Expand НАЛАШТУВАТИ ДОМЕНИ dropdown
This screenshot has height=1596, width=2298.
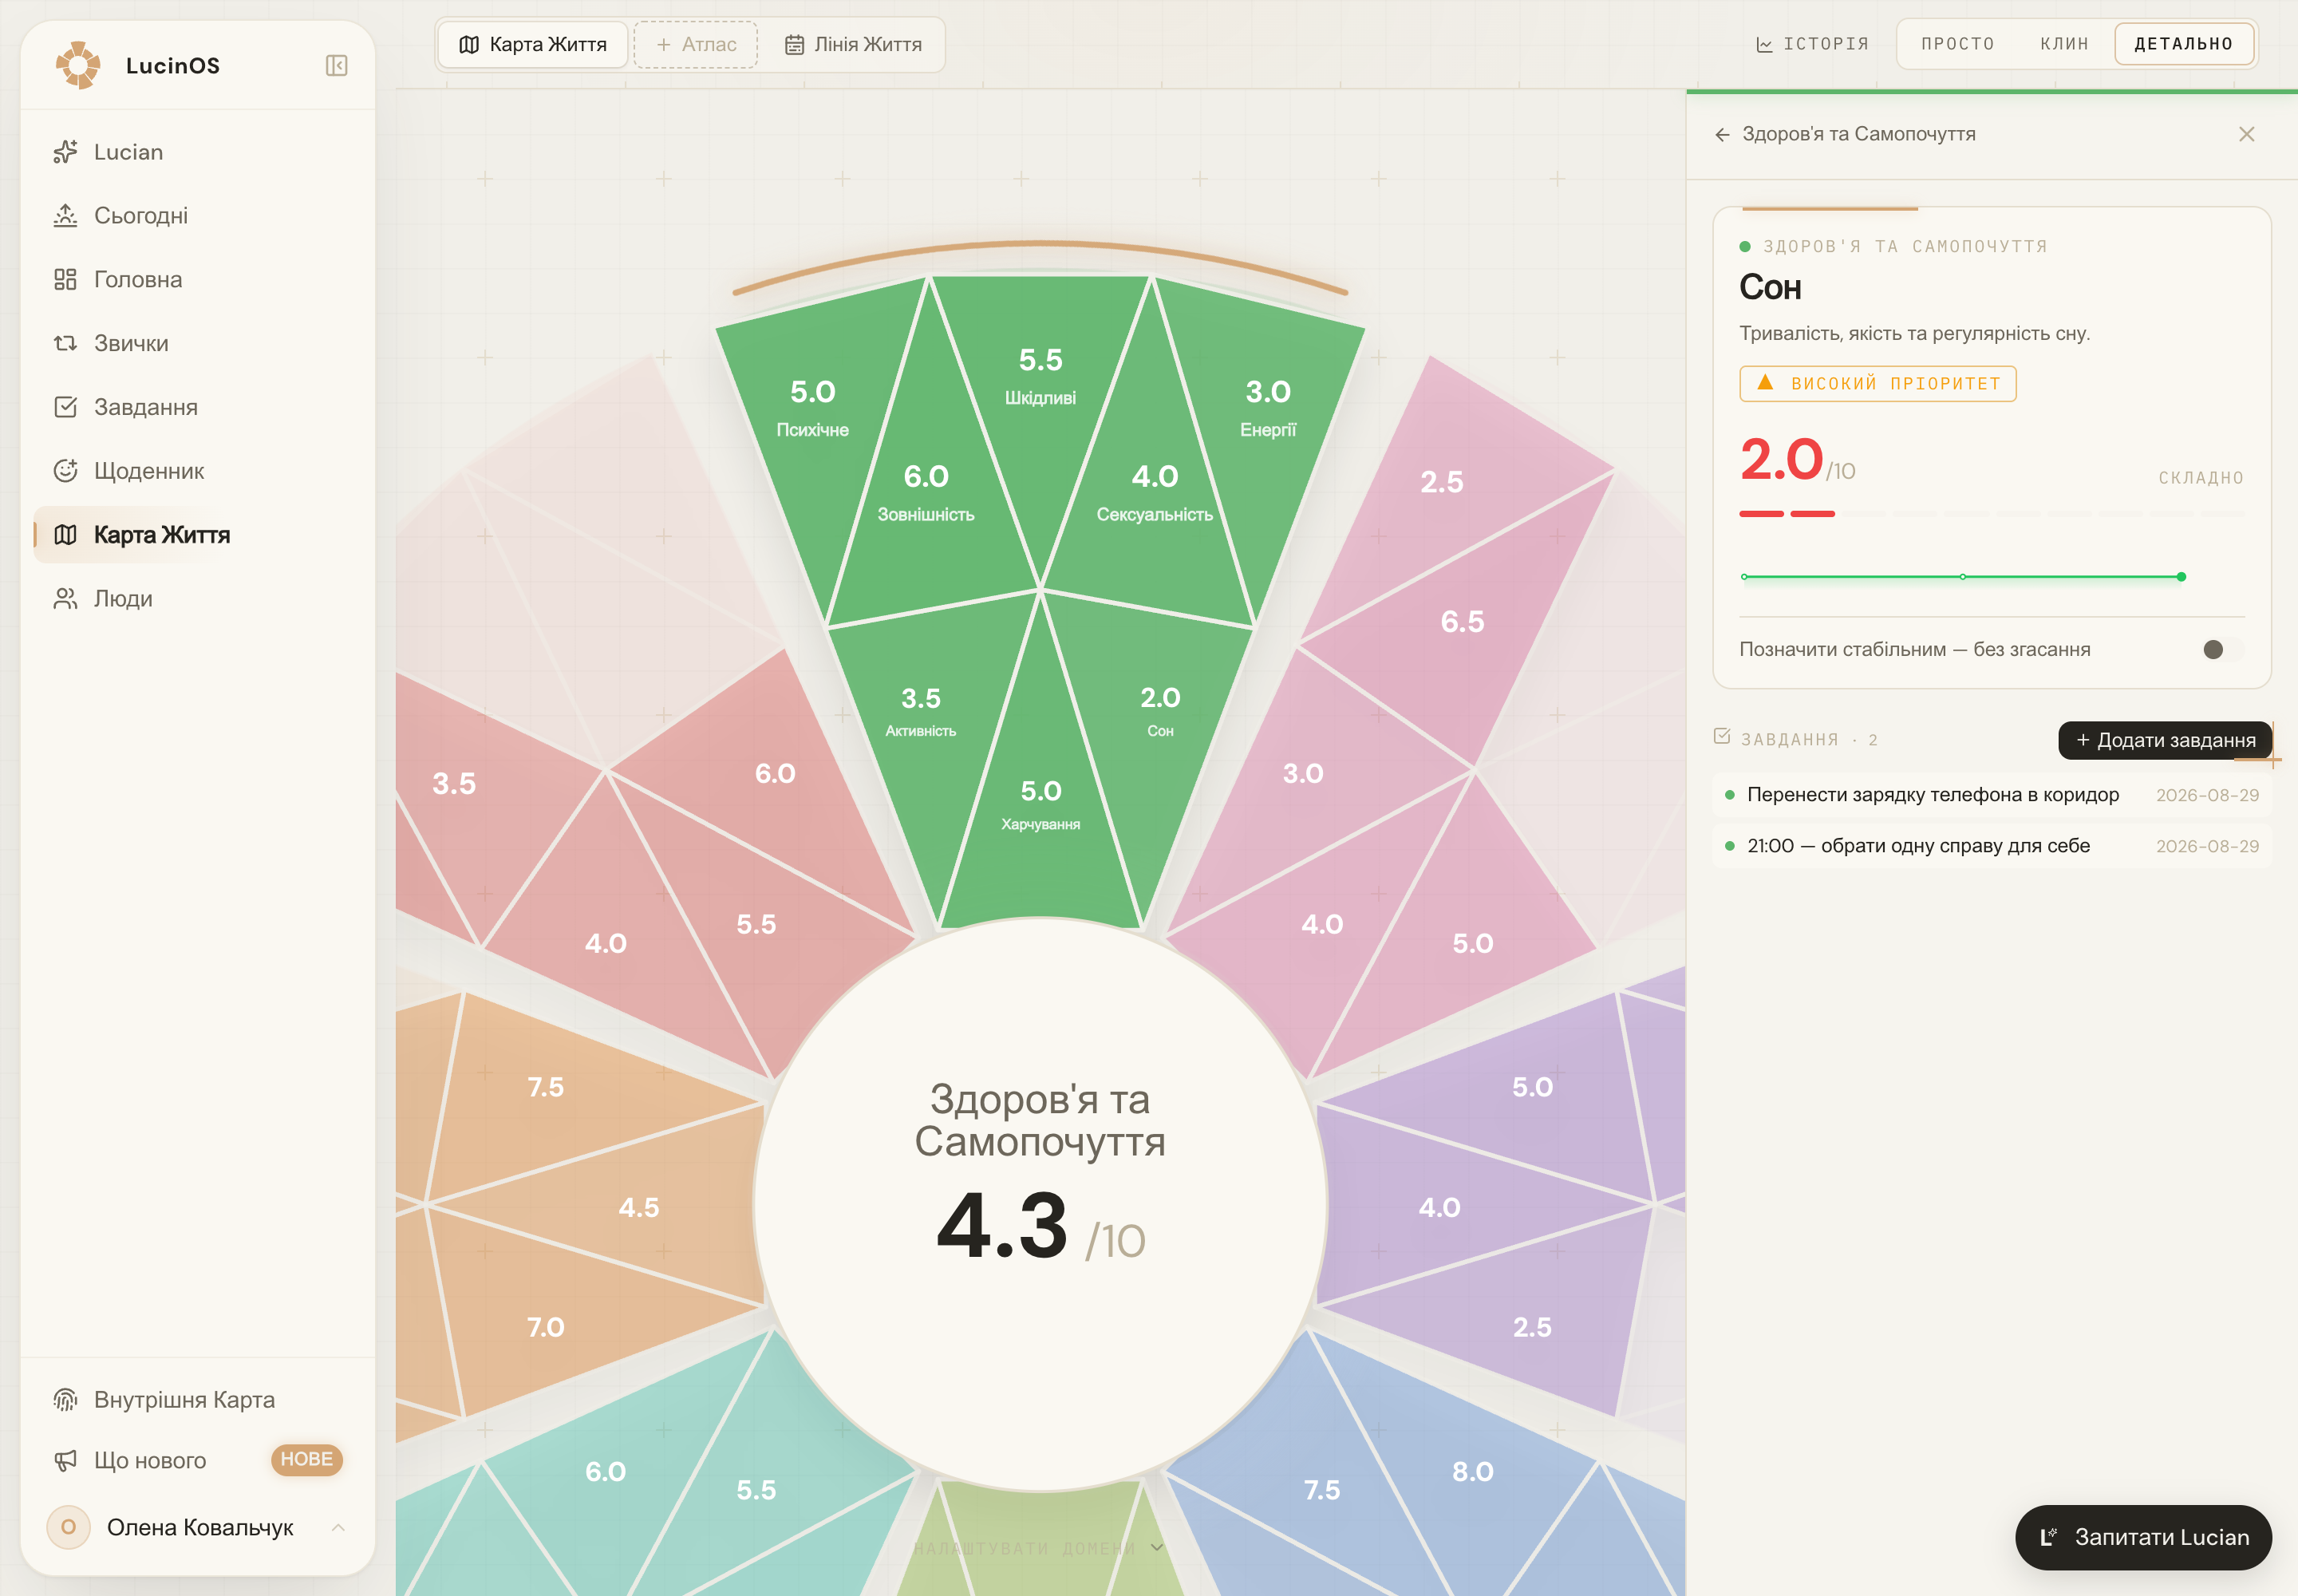point(1039,1548)
